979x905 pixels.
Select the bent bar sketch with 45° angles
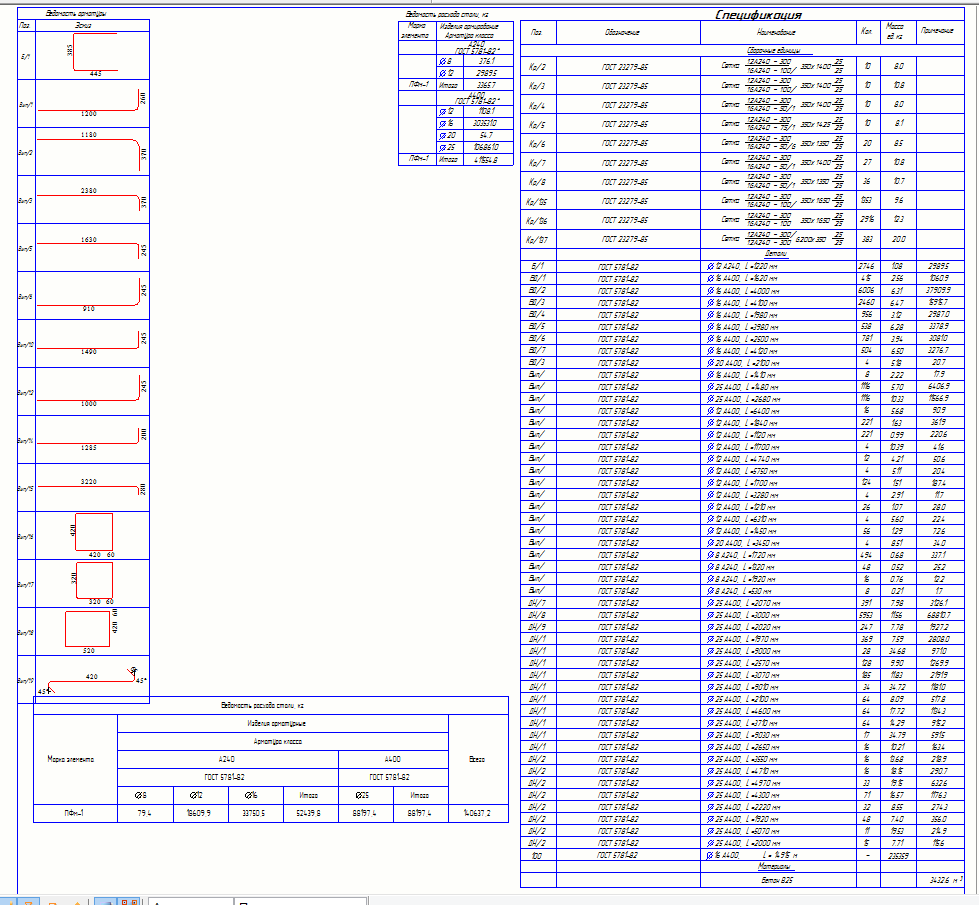click(x=91, y=681)
